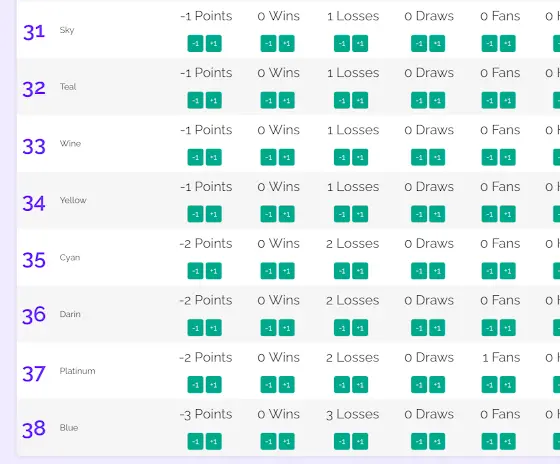Decrease Blue's Losses with -1 button
Viewport: 560px width, 464px height.
coord(342,441)
